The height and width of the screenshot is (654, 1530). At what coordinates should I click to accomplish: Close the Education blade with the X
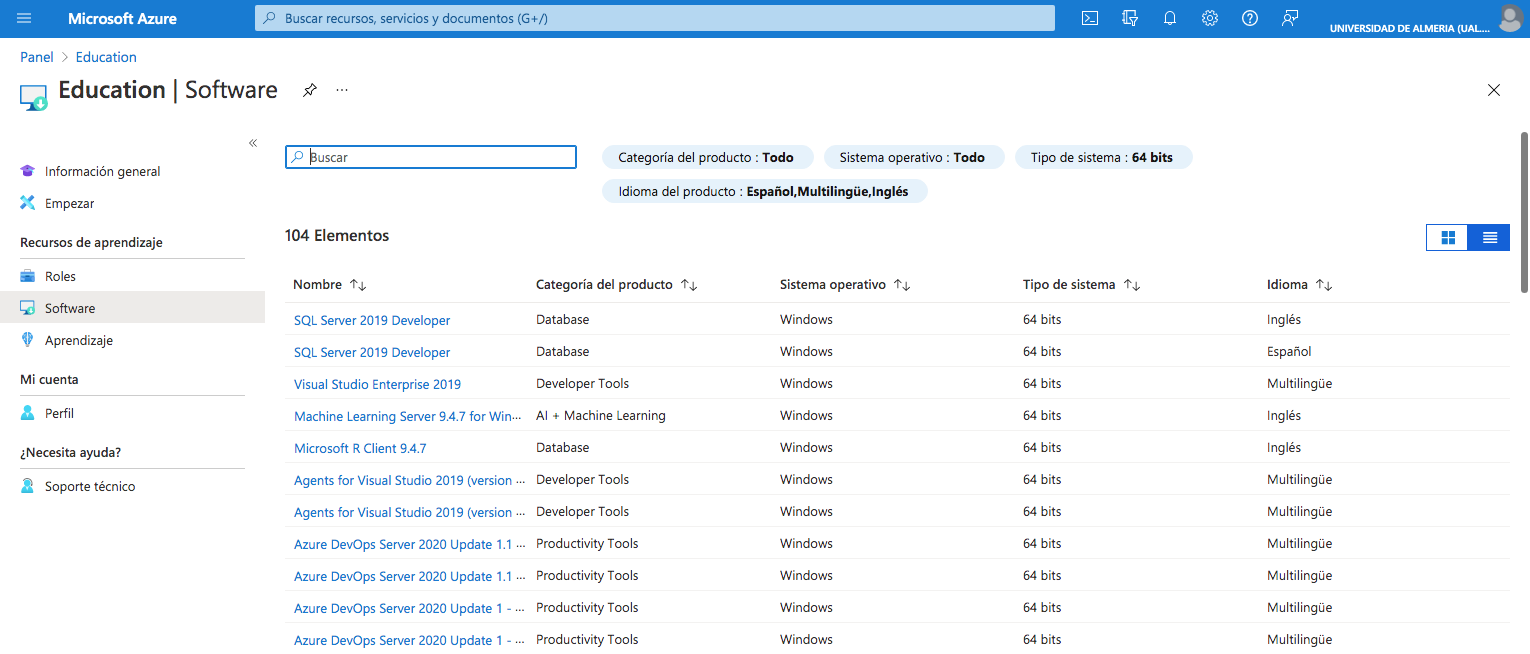pyautogui.click(x=1494, y=90)
